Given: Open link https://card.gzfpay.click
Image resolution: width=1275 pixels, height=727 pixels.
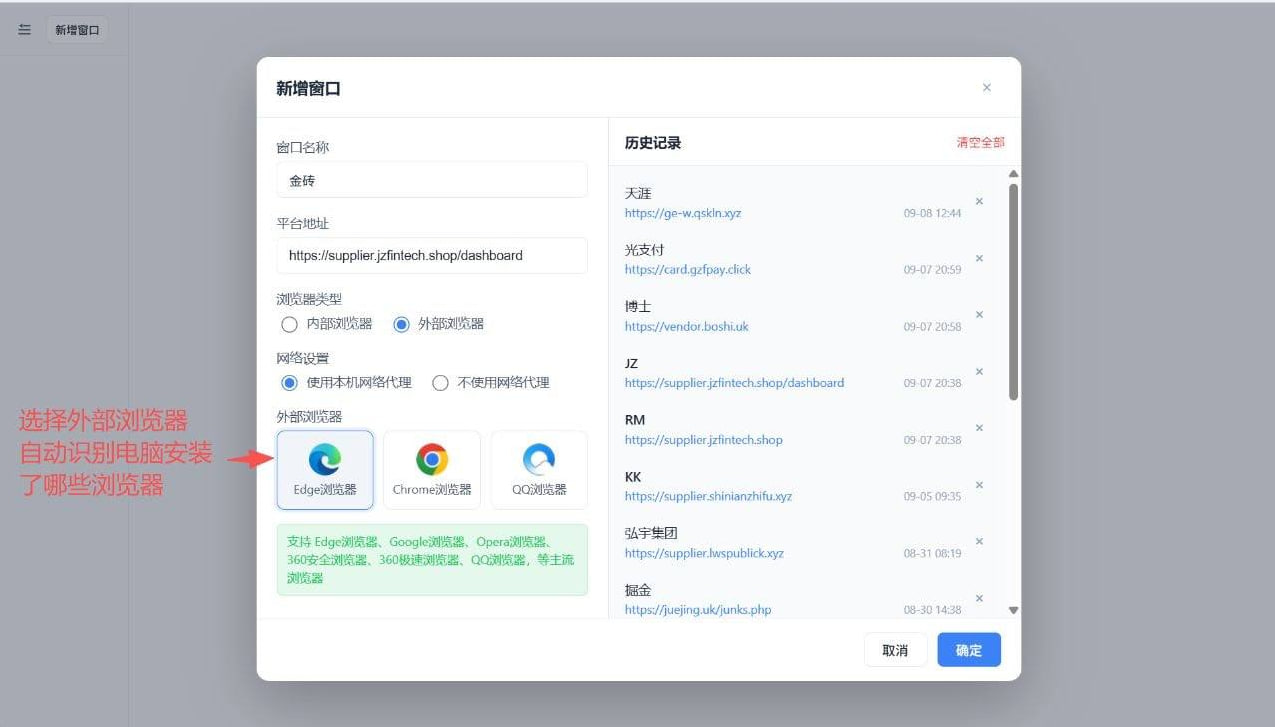Looking at the screenshot, I should [688, 270].
